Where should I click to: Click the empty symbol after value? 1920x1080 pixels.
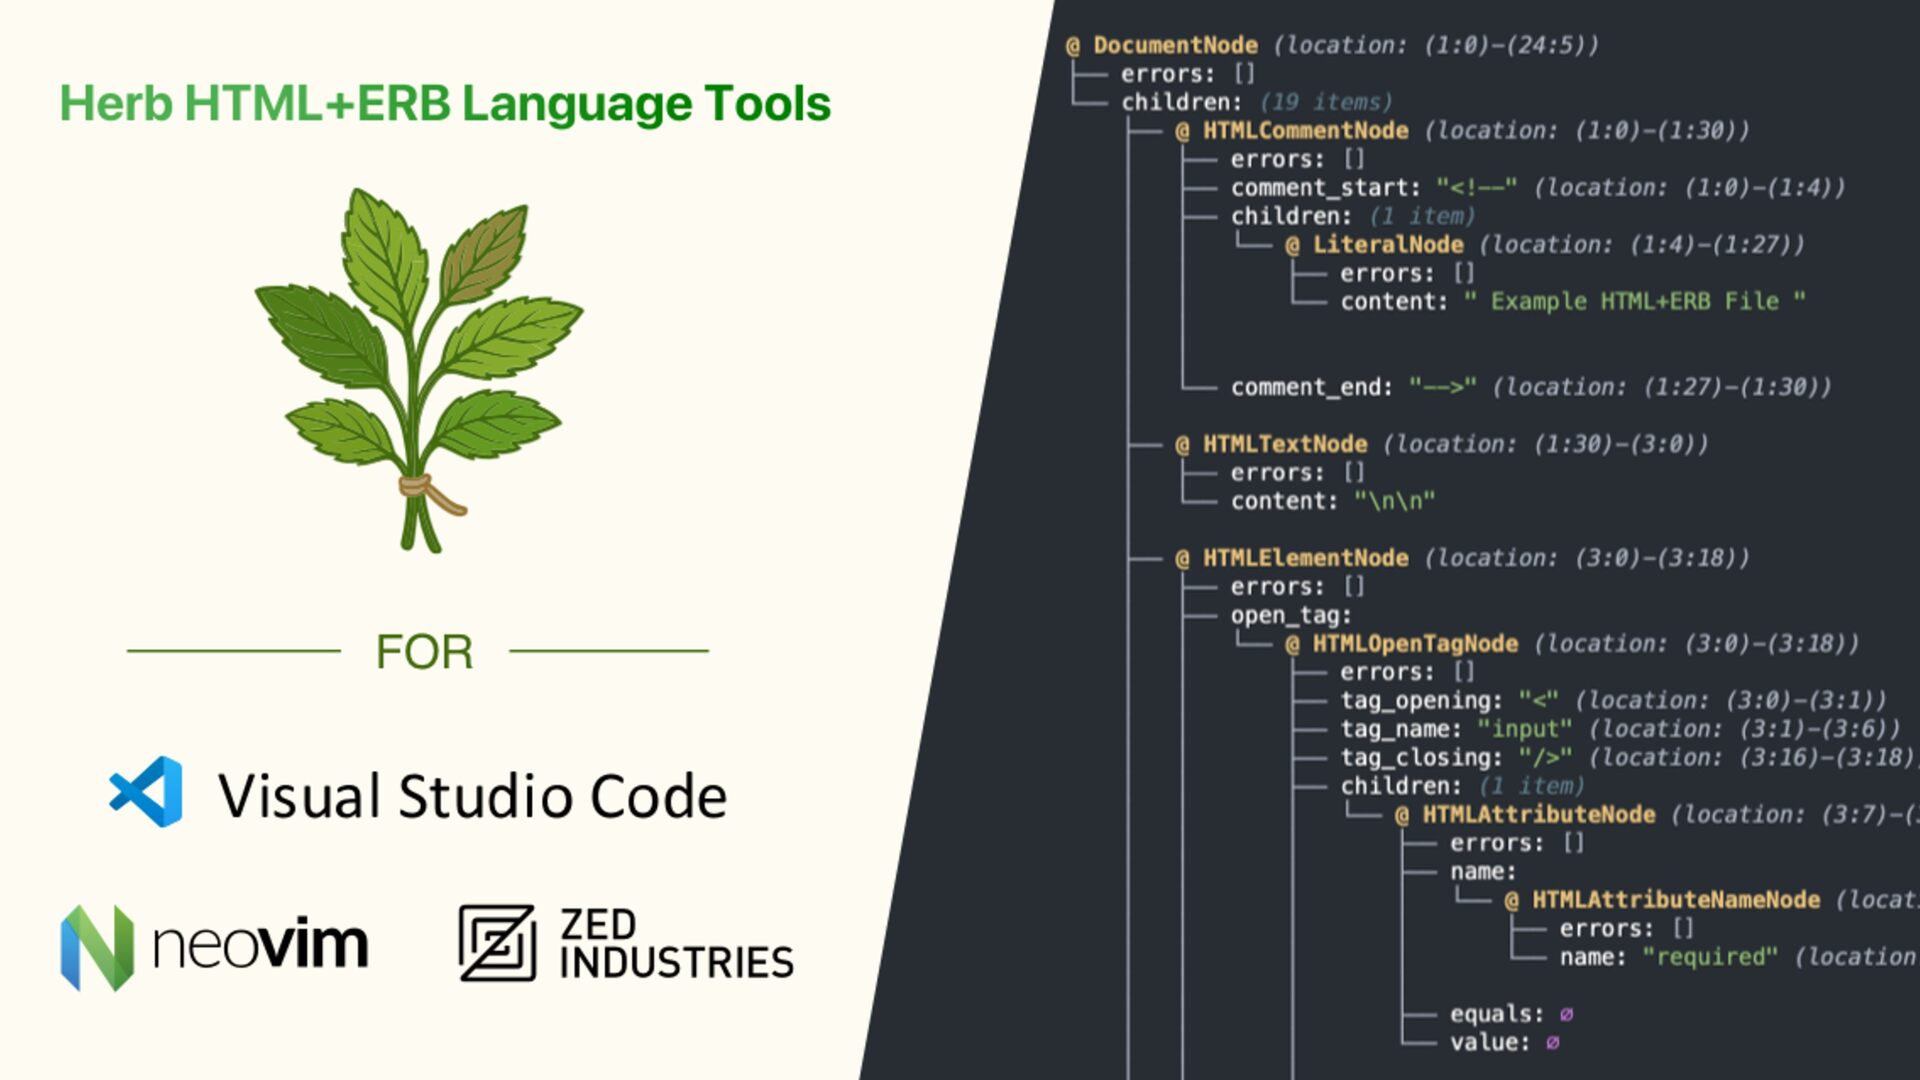1552,1043
